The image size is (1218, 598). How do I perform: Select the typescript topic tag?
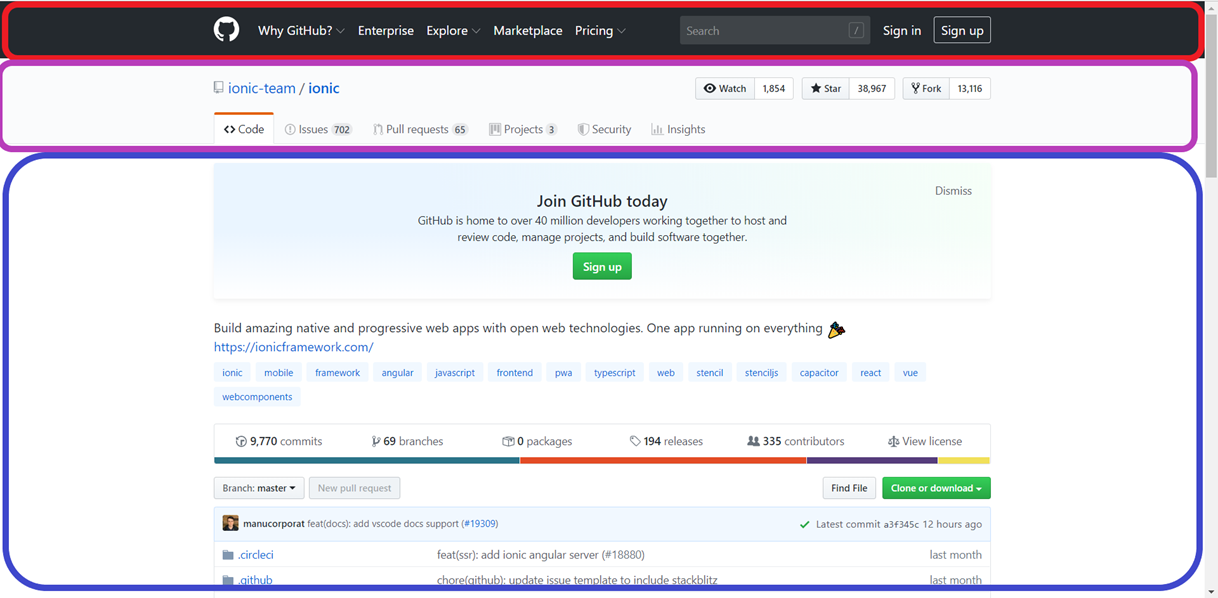pos(615,373)
